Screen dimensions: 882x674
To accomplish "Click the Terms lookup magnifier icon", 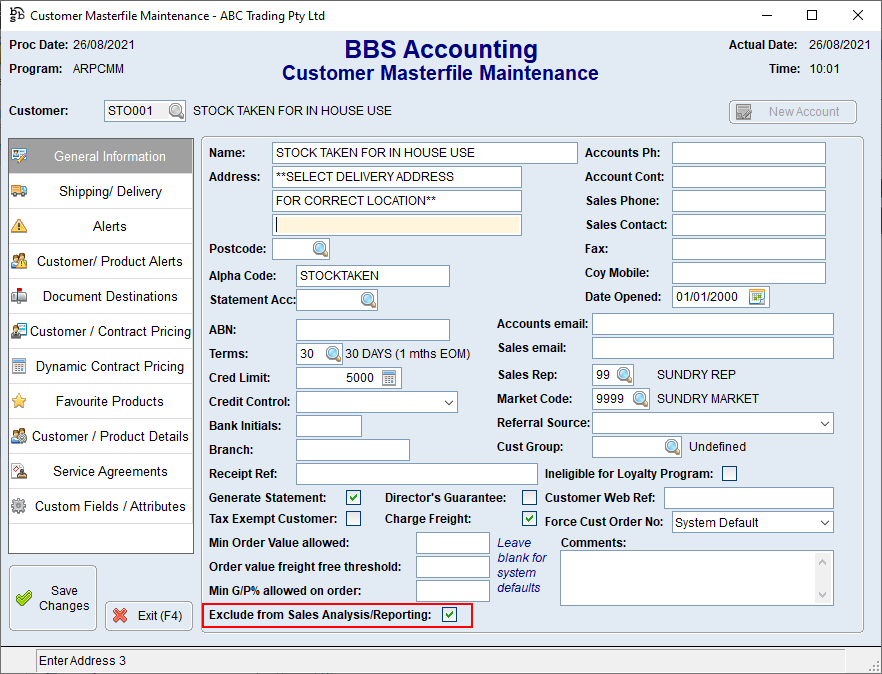I will [333, 354].
